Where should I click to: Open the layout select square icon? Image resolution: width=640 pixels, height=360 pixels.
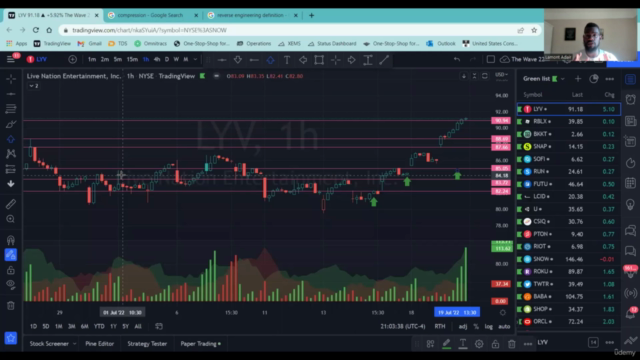(491, 60)
